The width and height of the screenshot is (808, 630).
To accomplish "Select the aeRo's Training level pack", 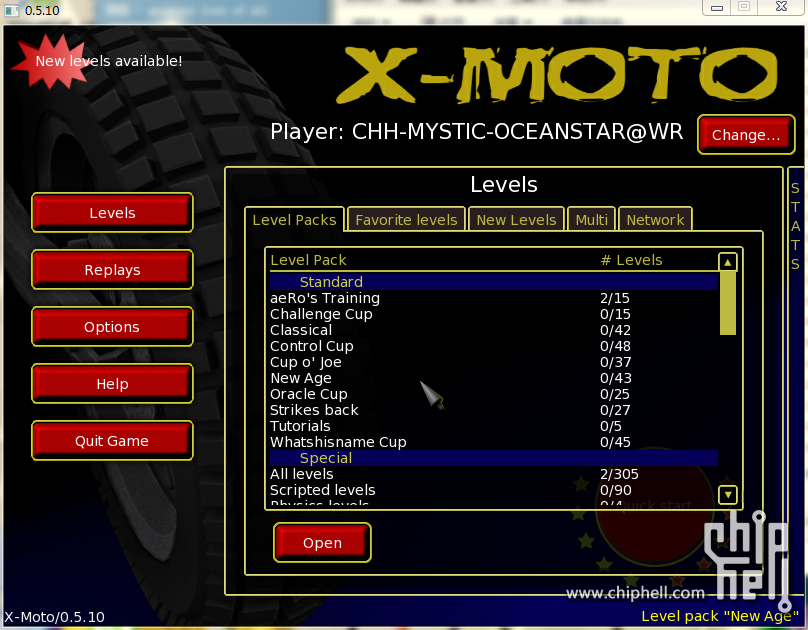I will [494, 298].
